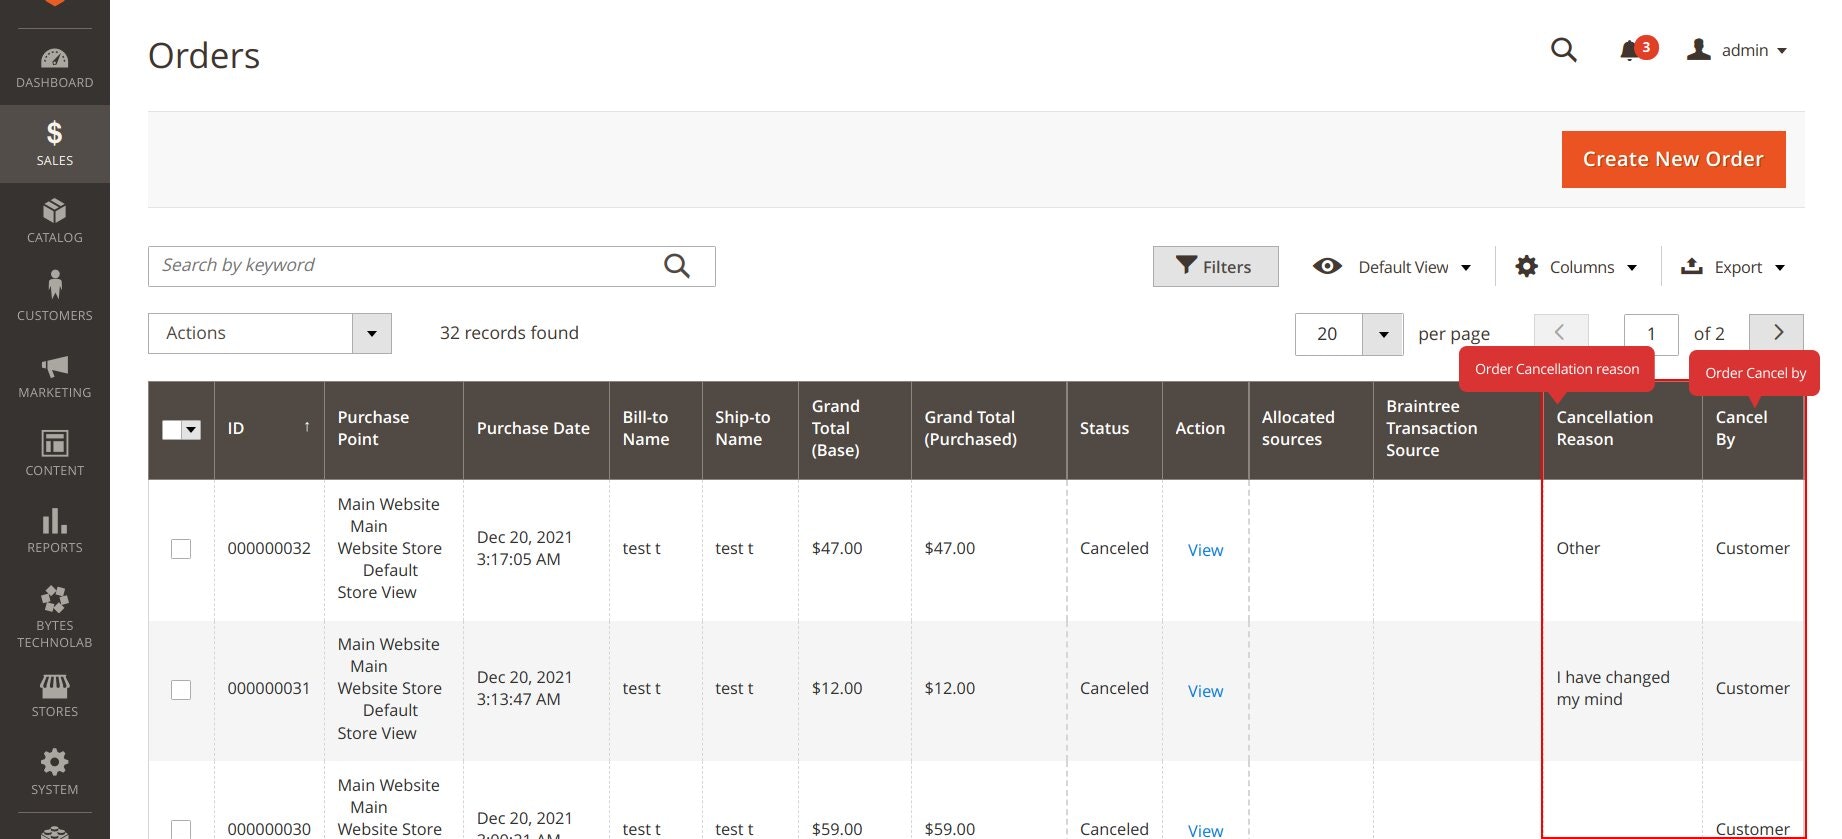Sort by Purchase Date column header

click(536, 429)
